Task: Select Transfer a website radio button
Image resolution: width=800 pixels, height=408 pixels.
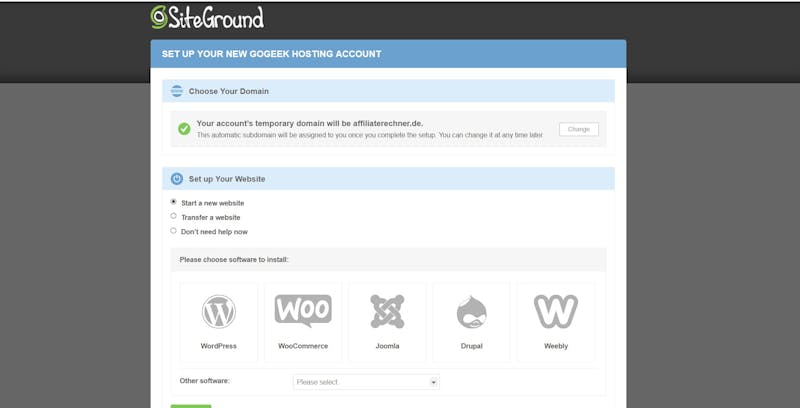Action: coord(173,216)
